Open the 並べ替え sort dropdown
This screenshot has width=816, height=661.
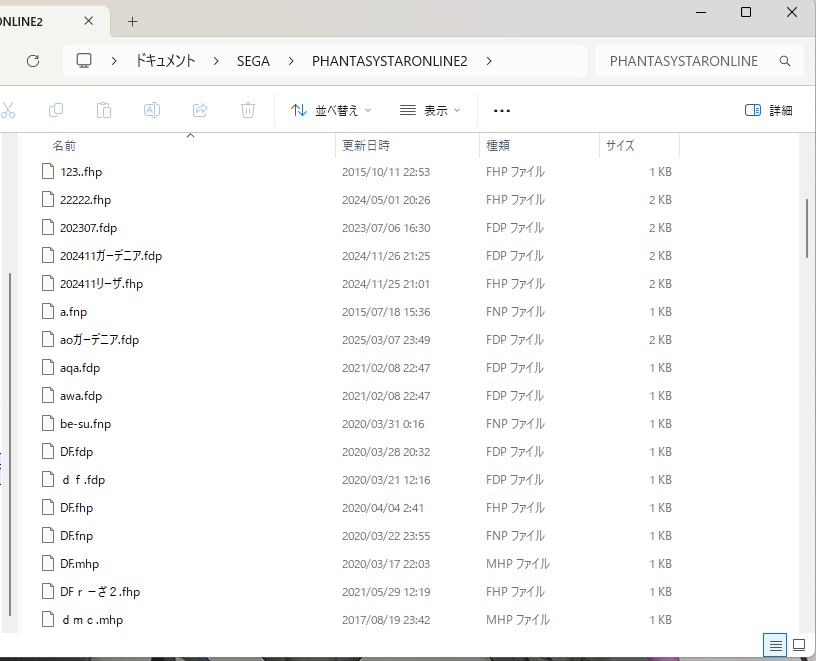tap(331, 110)
